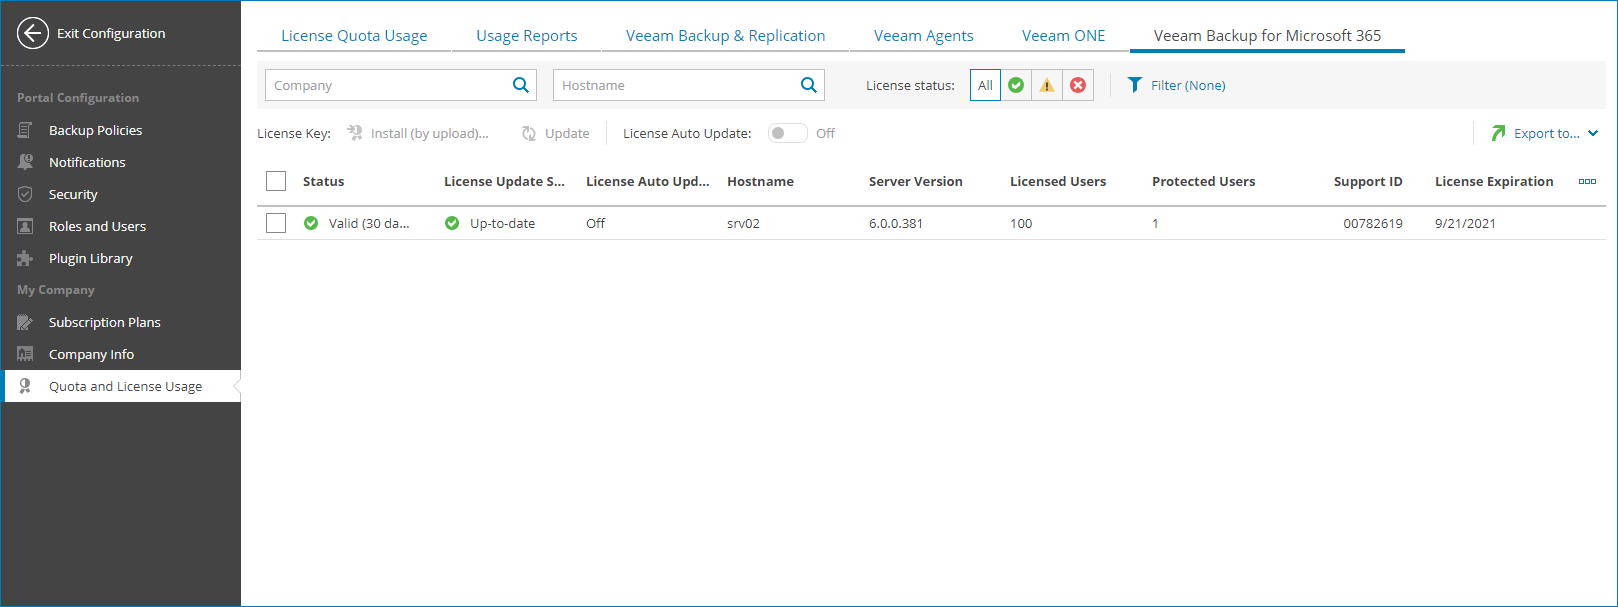Sort by License Auto Update column header
This screenshot has width=1618, height=607.
coord(647,181)
